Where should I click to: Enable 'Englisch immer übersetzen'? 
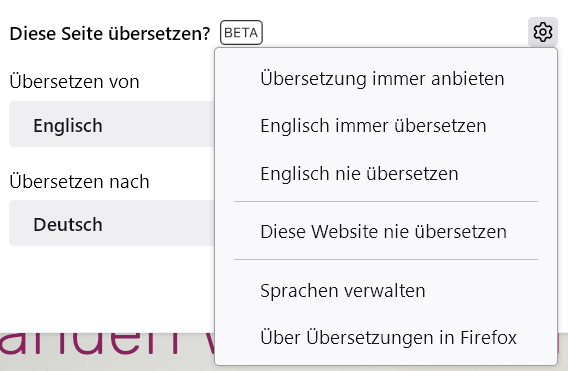(386, 126)
